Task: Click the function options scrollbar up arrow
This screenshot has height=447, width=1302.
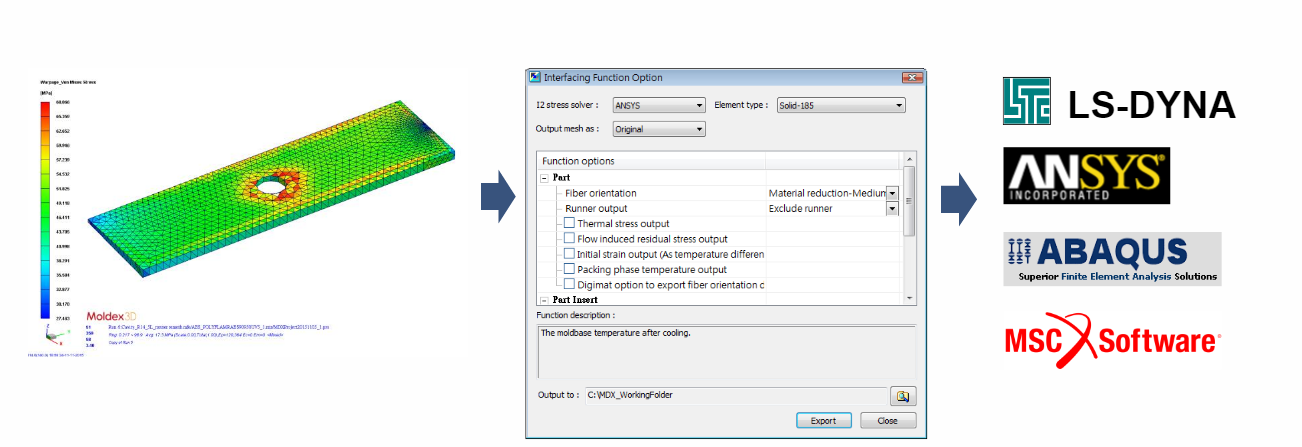Action: pyautogui.click(x=909, y=158)
